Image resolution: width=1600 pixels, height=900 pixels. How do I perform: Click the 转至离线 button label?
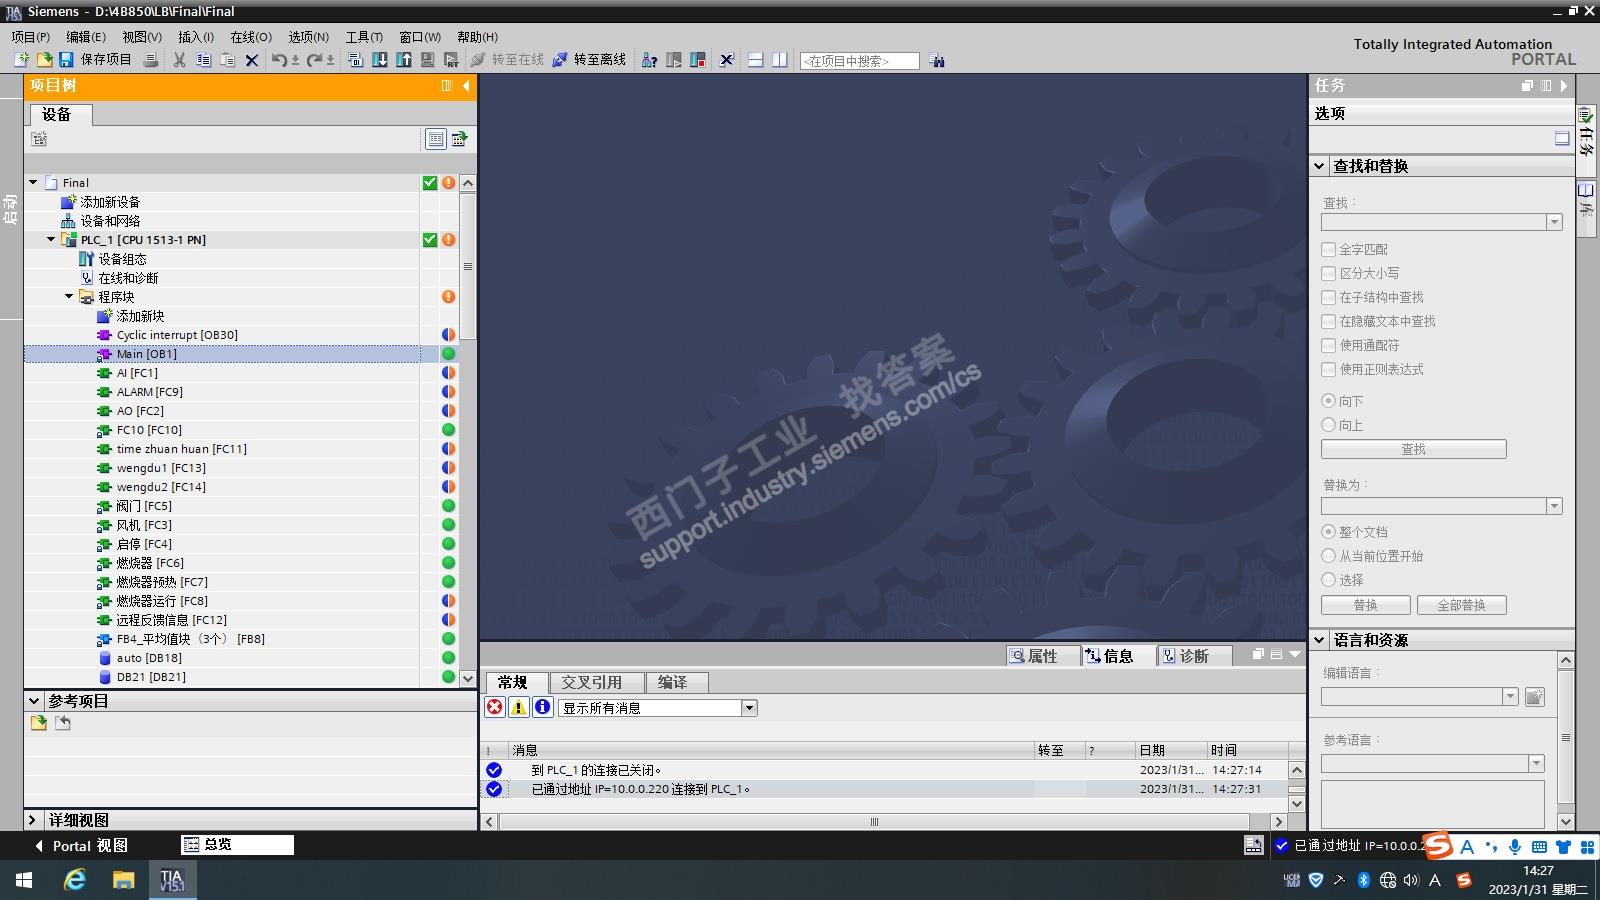[x=599, y=60]
